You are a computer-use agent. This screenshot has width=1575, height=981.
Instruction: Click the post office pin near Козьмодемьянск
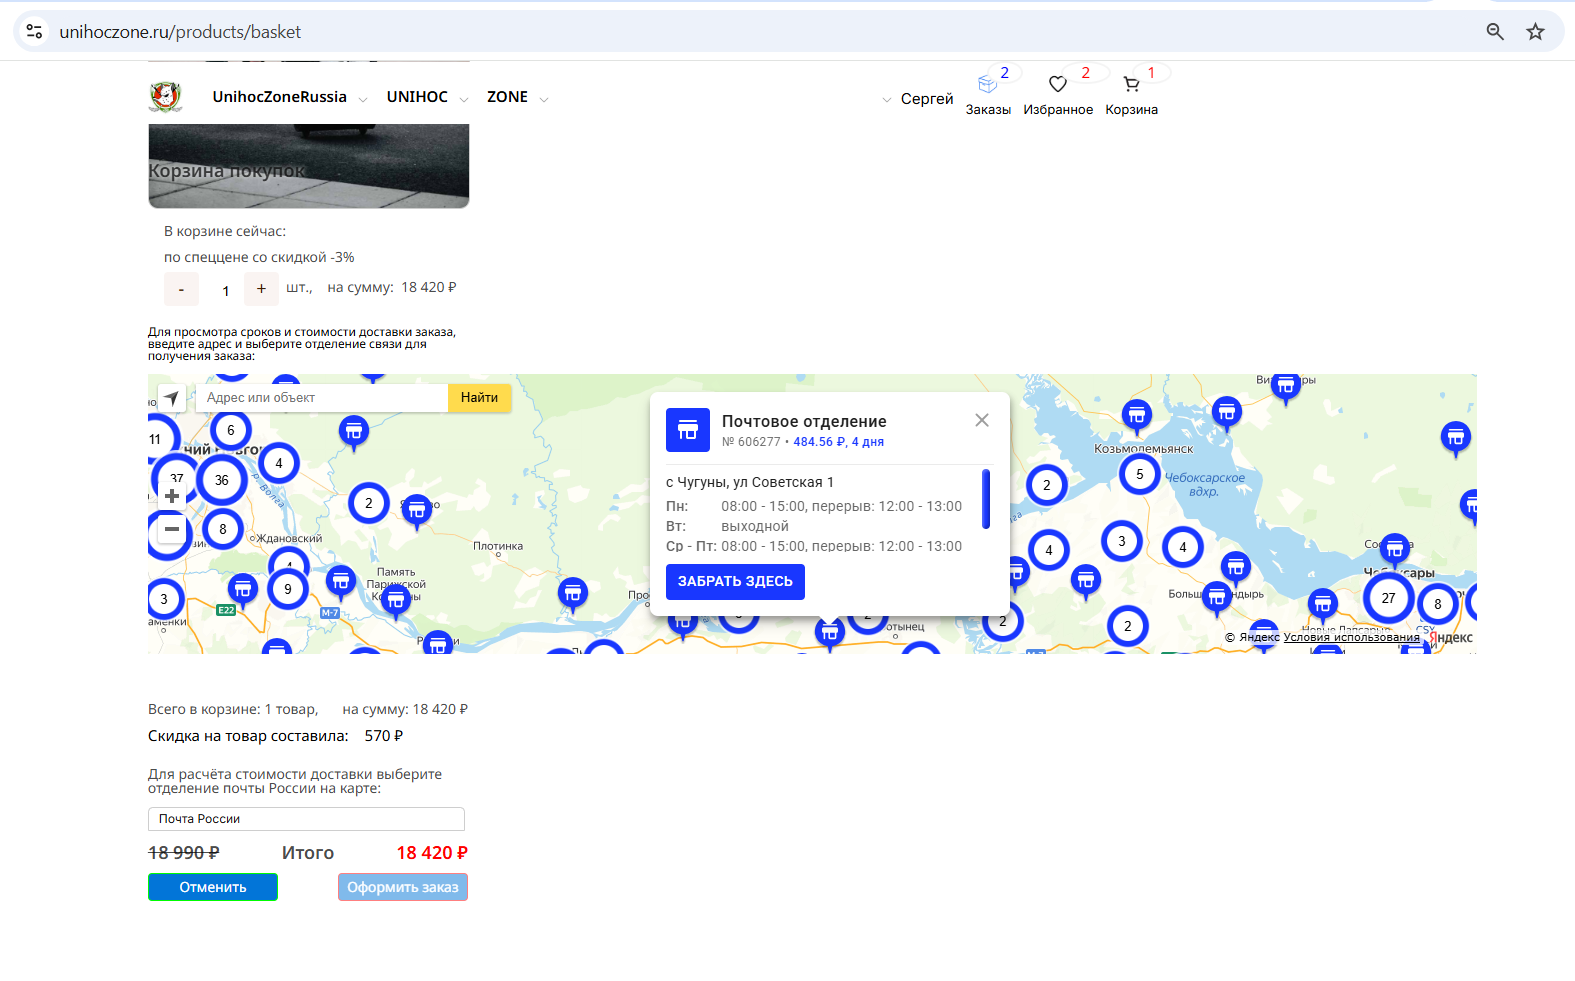(x=1136, y=414)
